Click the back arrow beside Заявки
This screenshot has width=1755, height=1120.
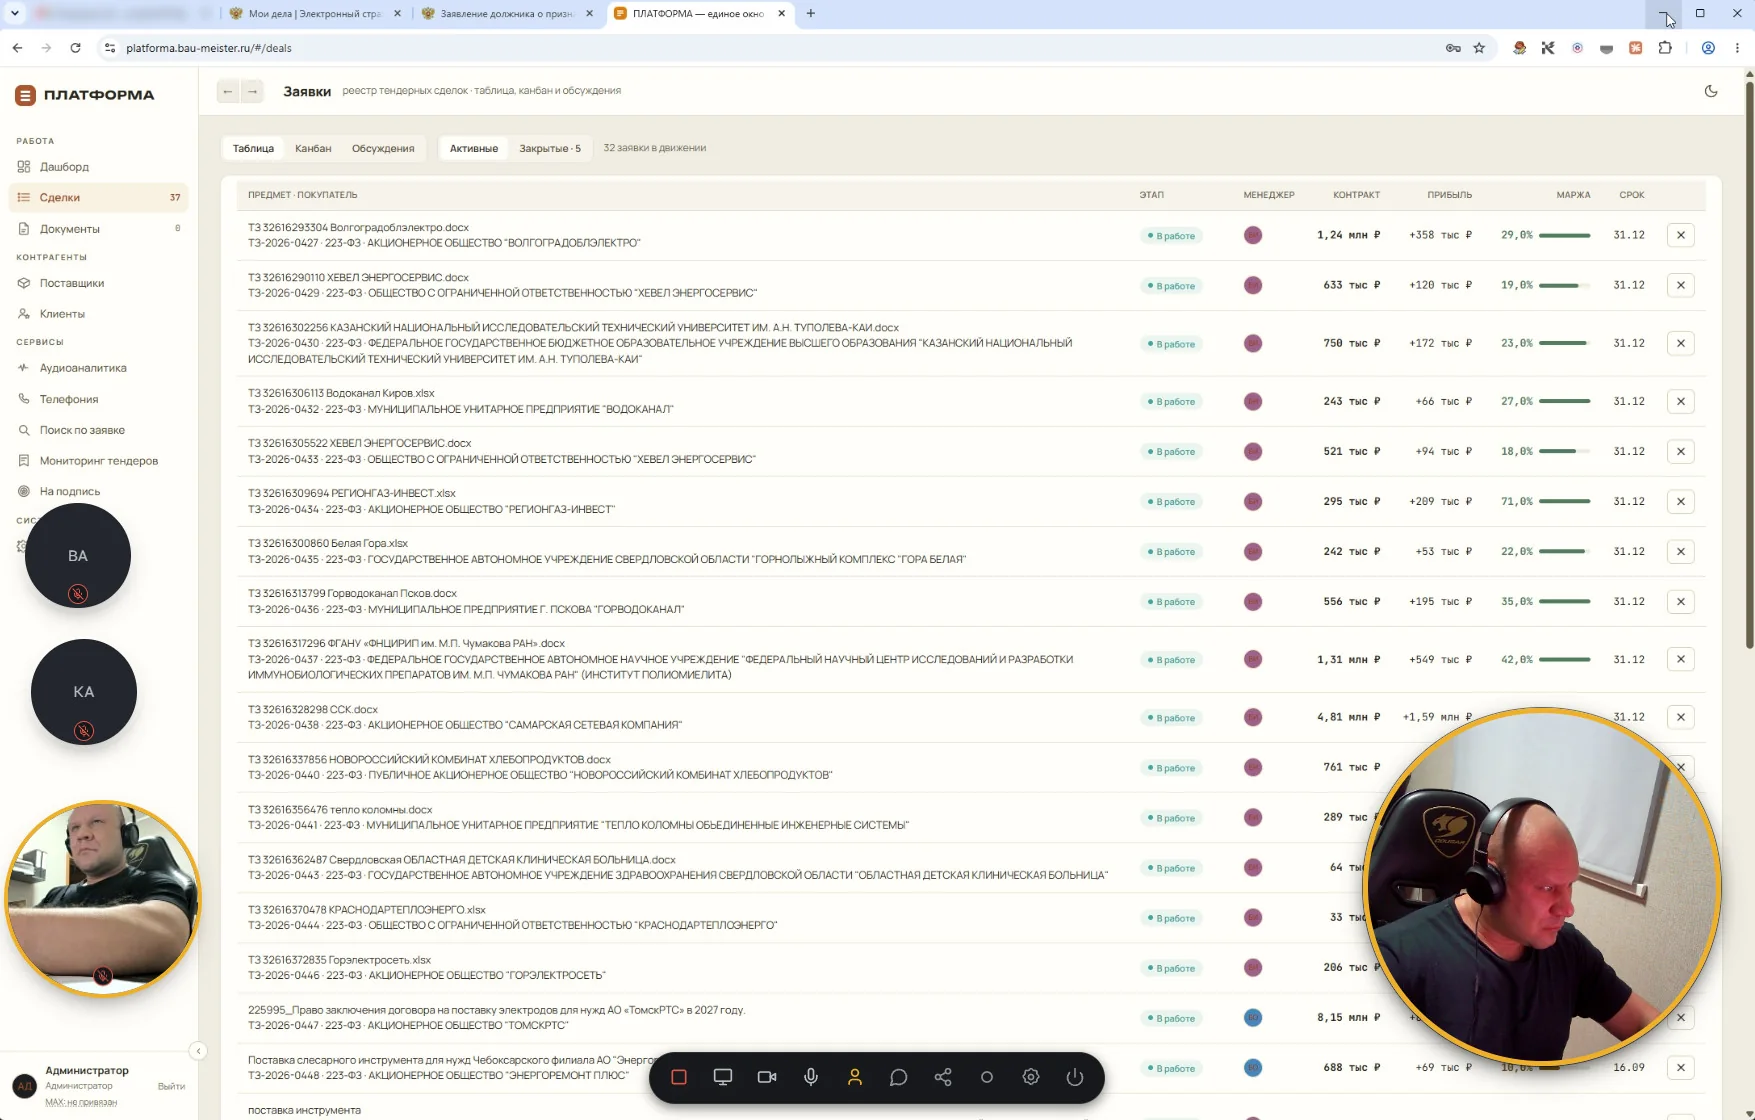click(x=228, y=91)
